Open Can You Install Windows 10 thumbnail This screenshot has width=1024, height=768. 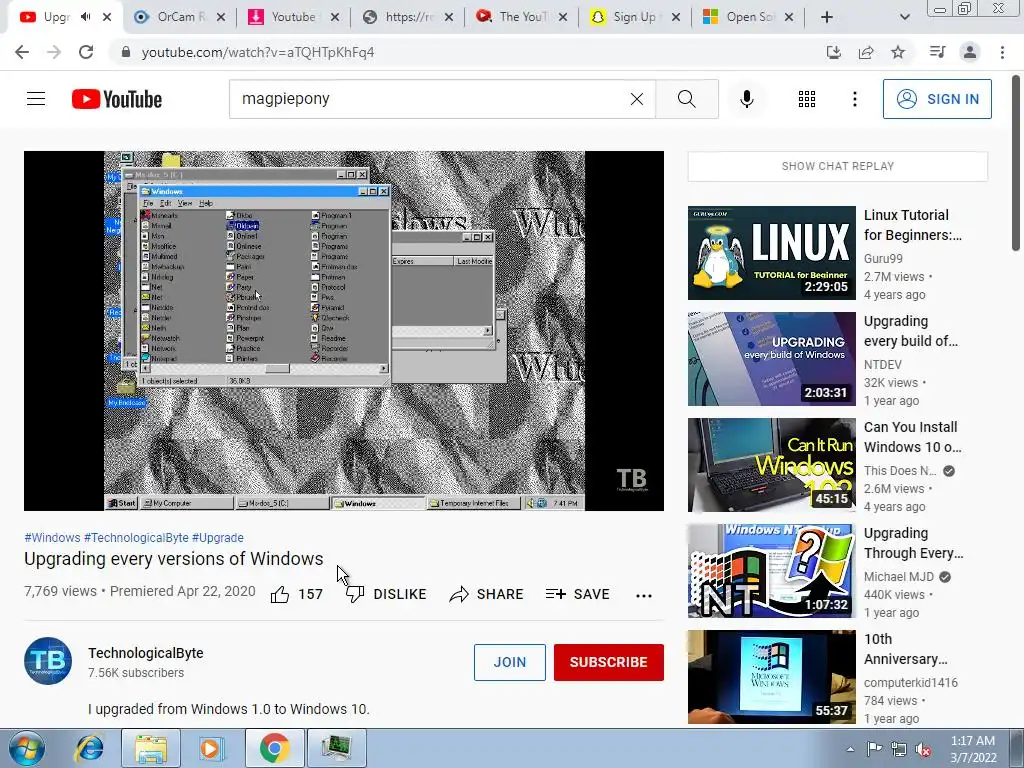[x=772, y=465]
